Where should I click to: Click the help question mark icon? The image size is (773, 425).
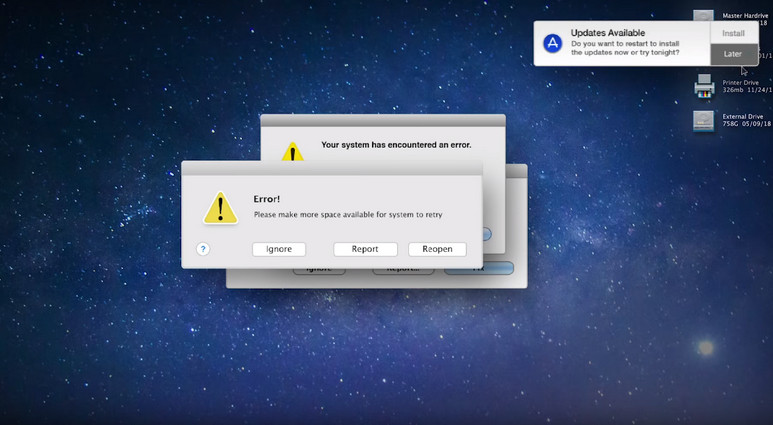(x=203, y=249)
